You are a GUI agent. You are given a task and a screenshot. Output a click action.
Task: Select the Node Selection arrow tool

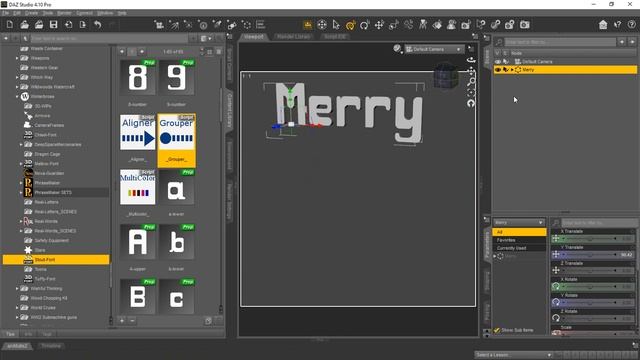(x=336, y=25)
